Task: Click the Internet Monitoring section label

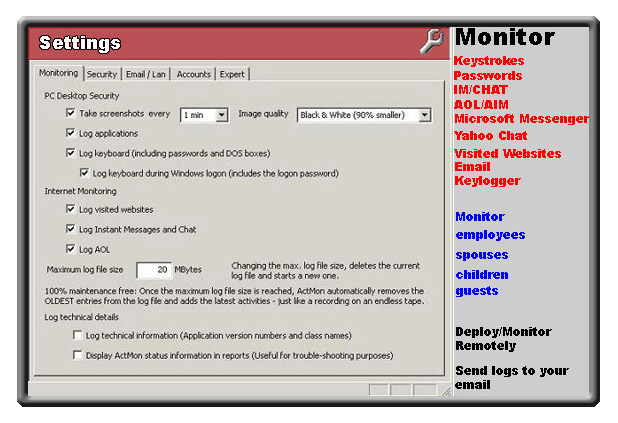Action: tap(80, 191)
